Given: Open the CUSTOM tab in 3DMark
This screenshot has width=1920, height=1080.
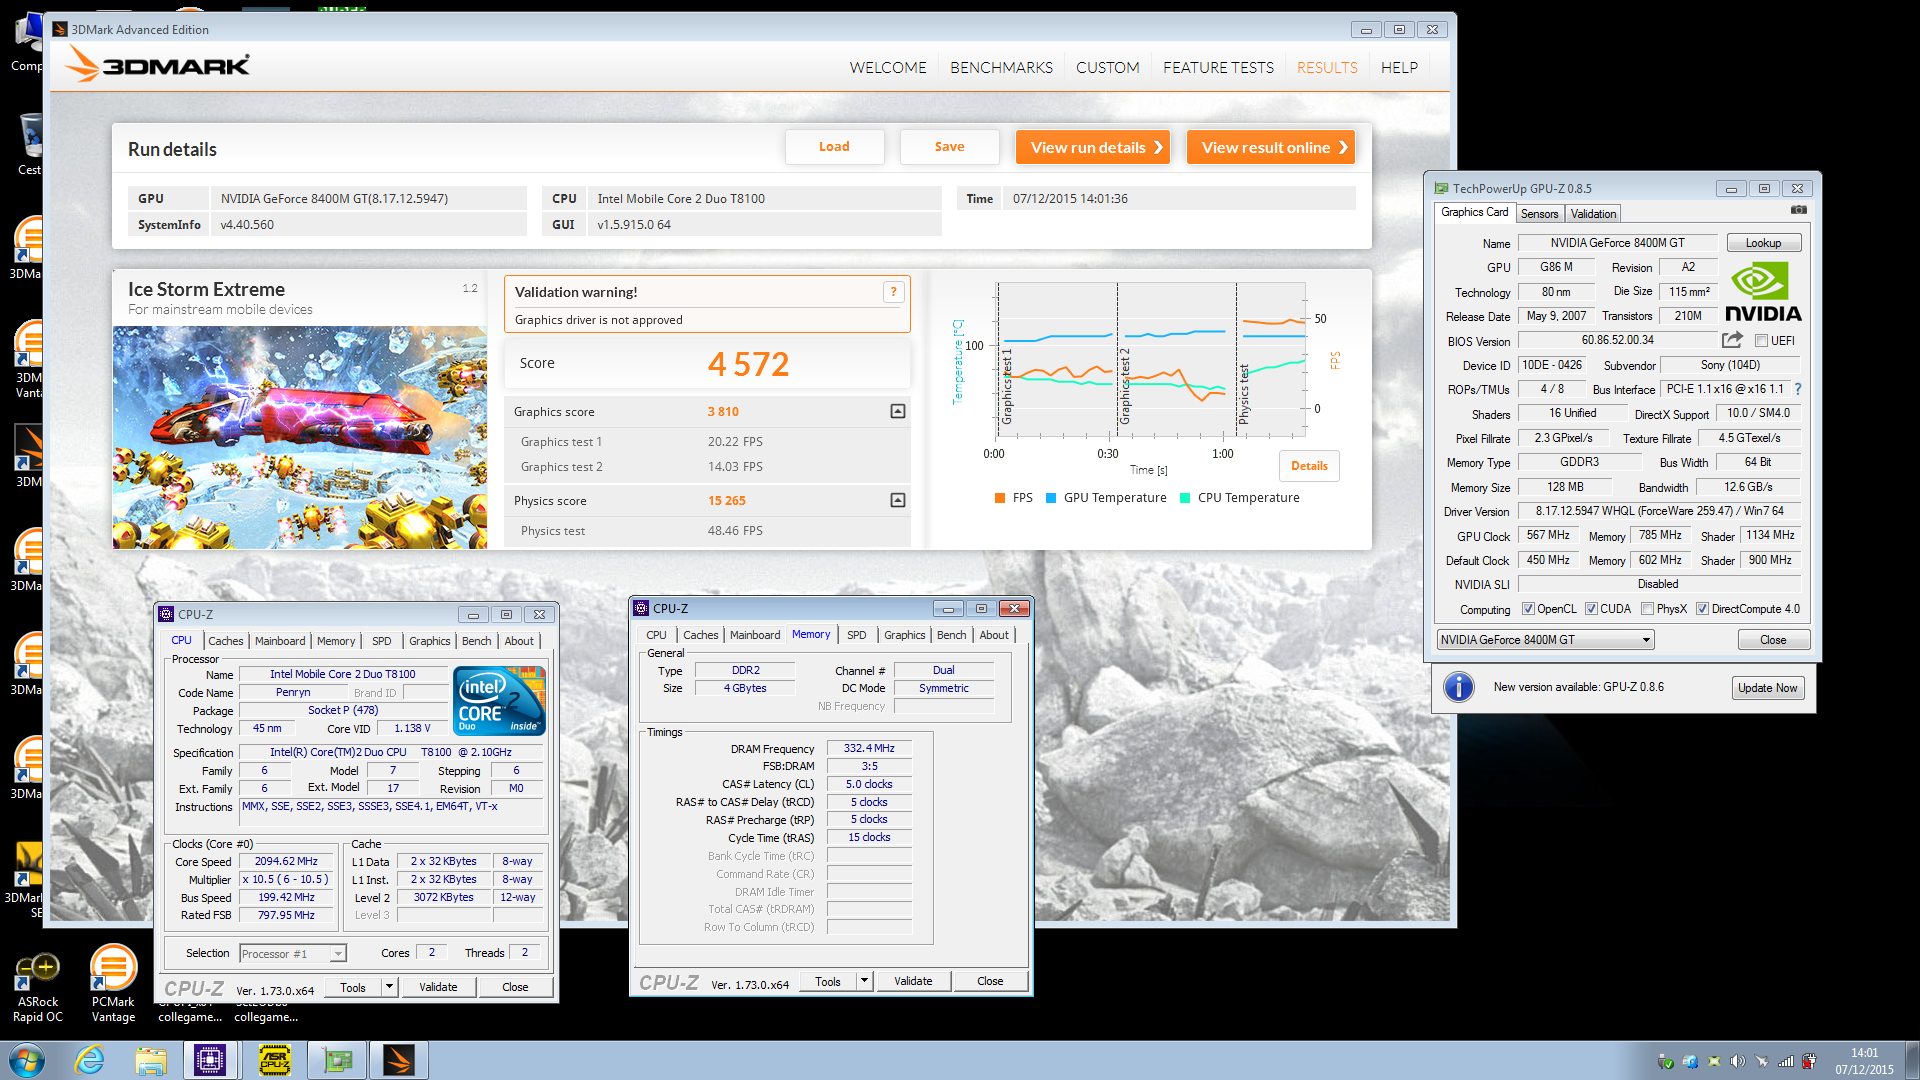Looking at the screenshot, I should click(x=1107, y=67).
